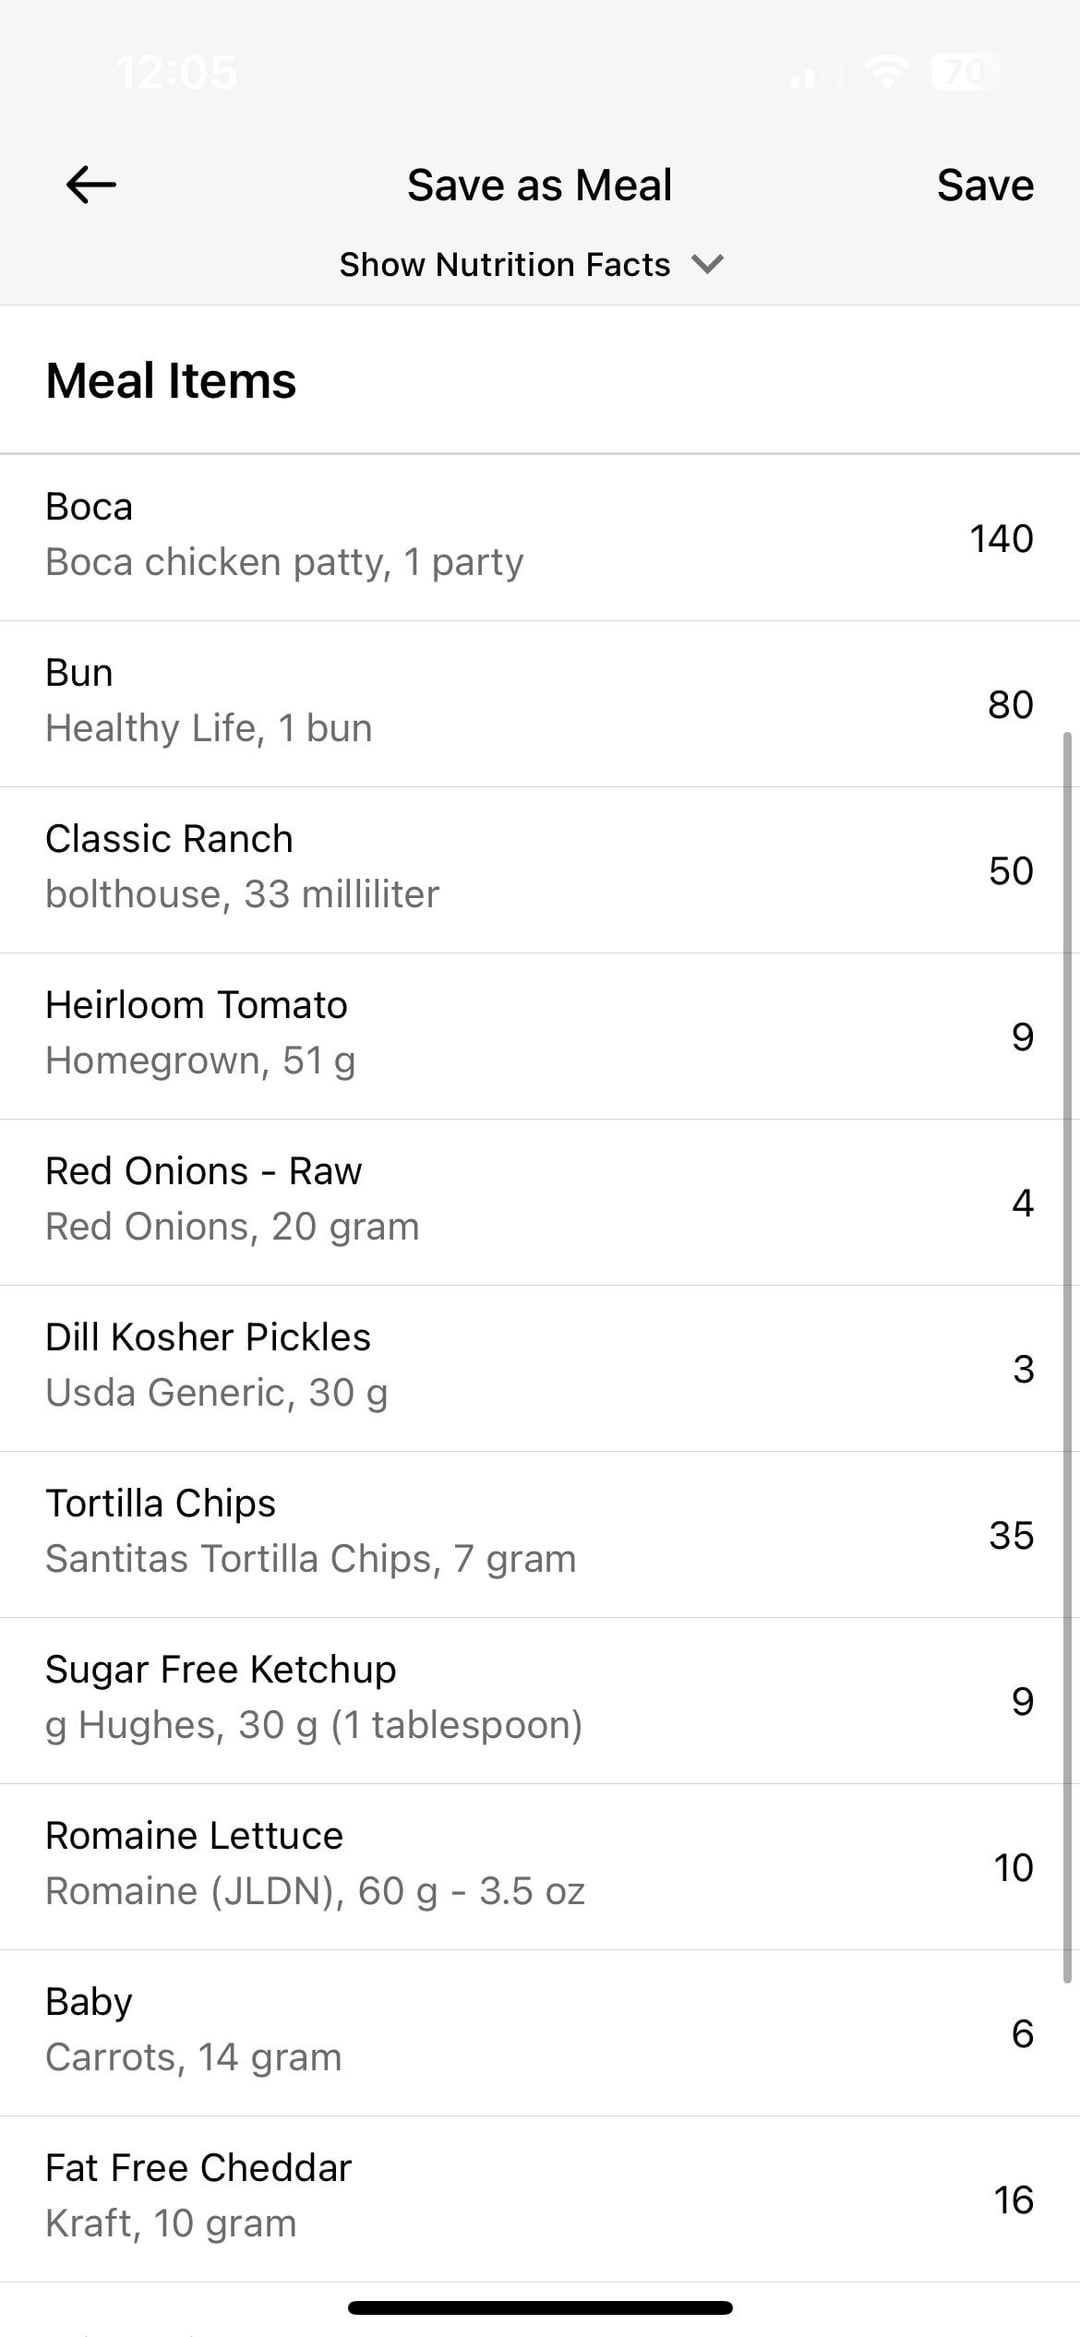
Task: Select Sugar Free Ketchup item
Action: click(x=540, y=1700)
